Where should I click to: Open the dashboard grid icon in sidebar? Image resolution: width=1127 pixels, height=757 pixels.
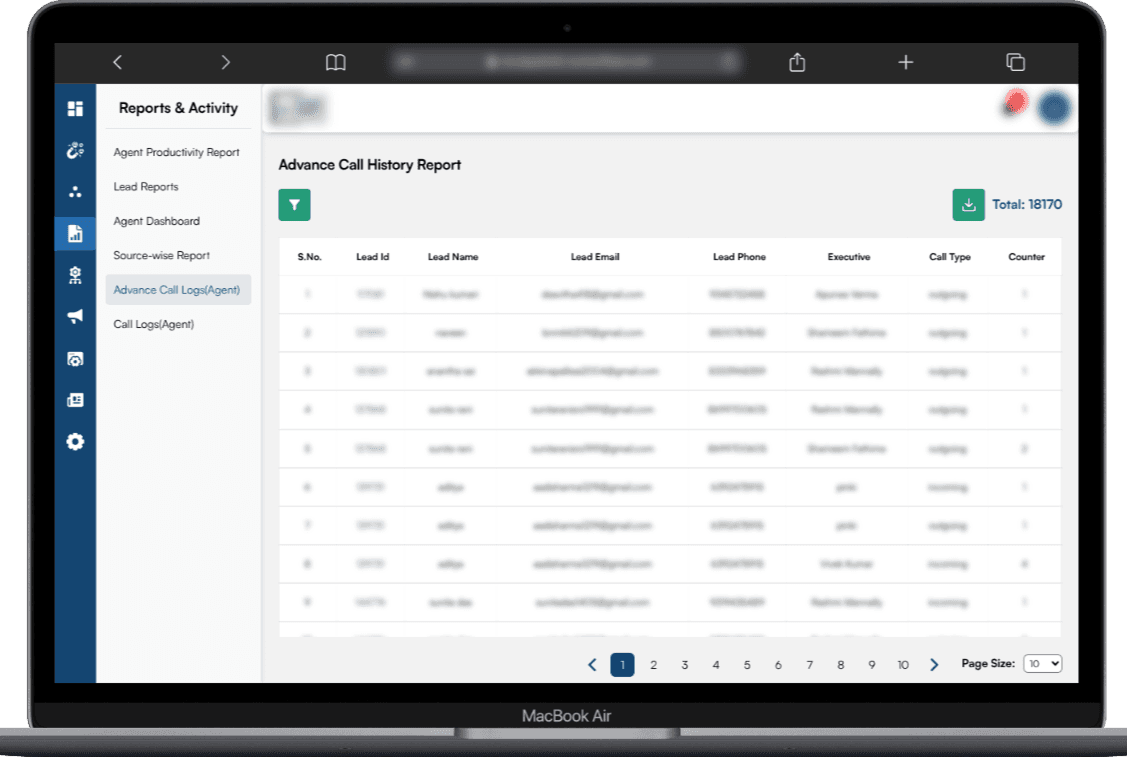[74, 107]
